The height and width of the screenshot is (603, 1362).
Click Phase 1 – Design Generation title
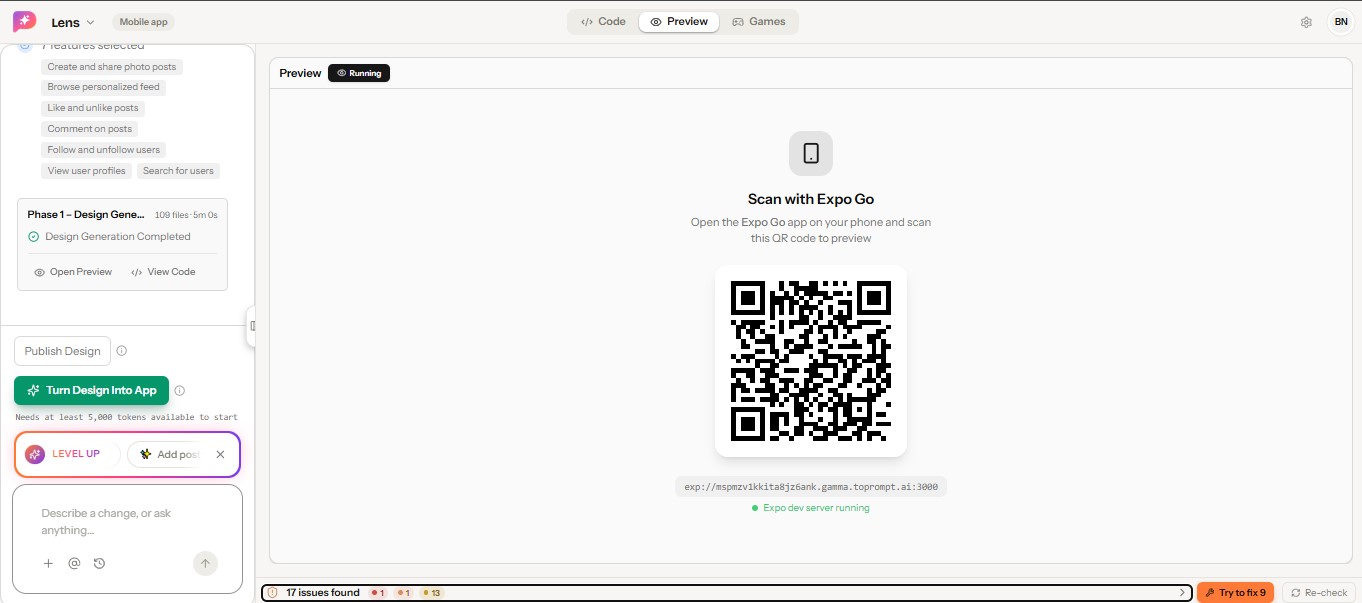click(86, 215)
